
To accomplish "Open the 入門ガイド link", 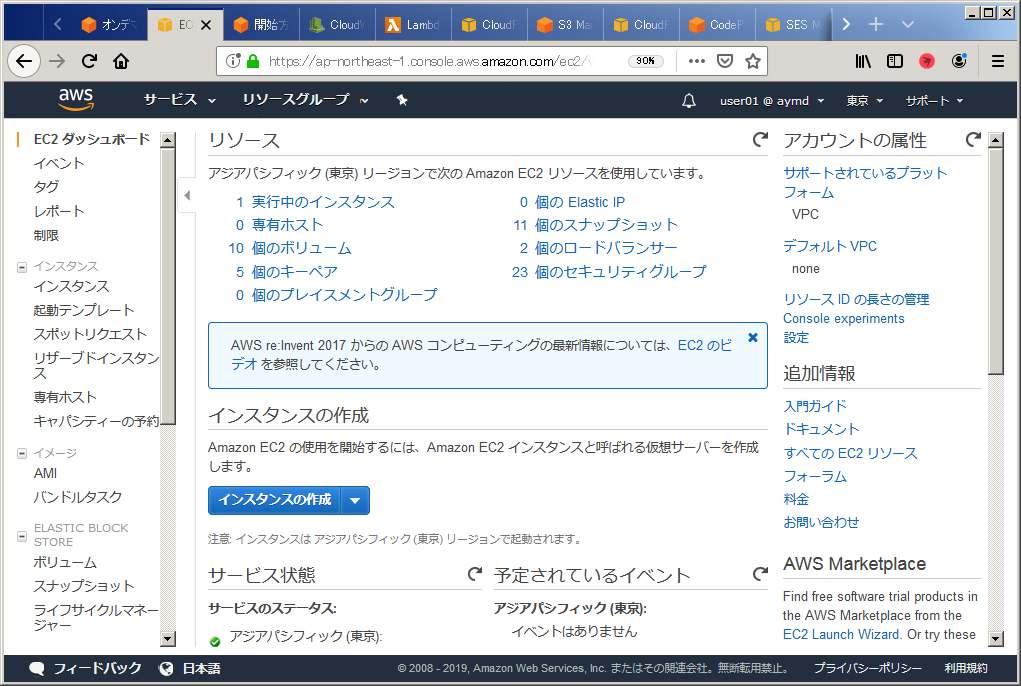I will [x=815, y=406].
